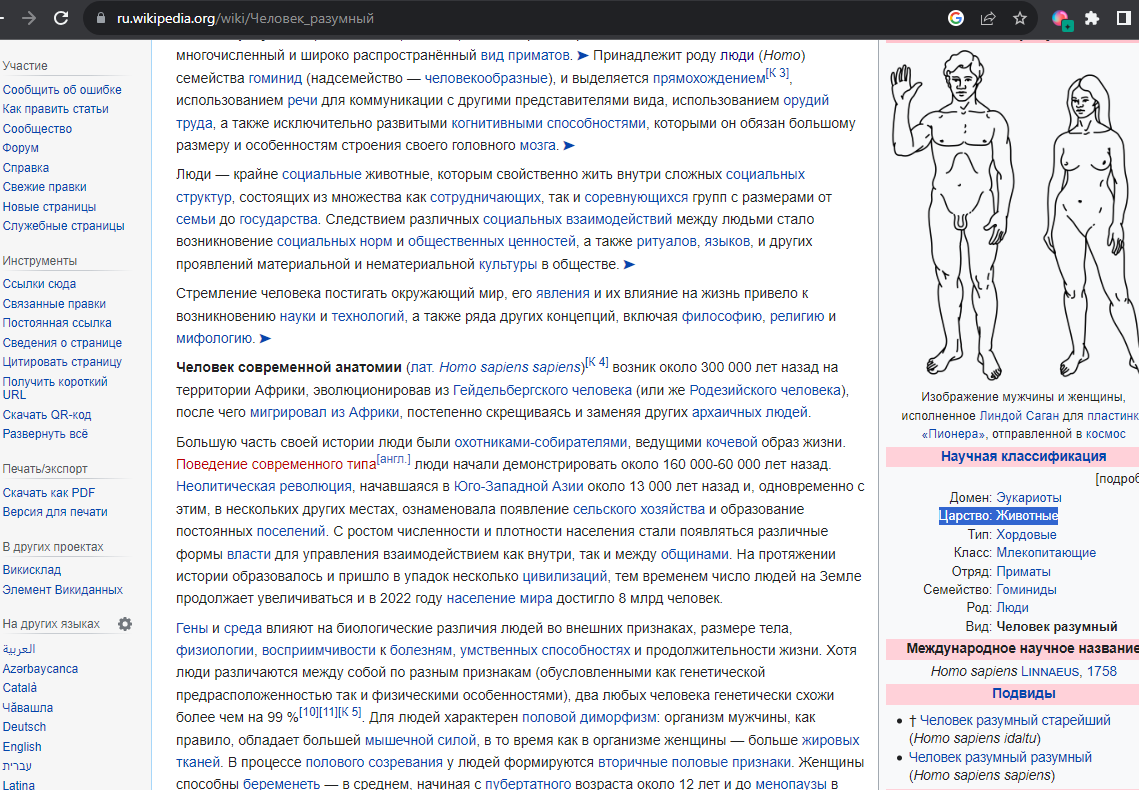Switch to the Azərbaycanca language version

(x=40, y=669)
